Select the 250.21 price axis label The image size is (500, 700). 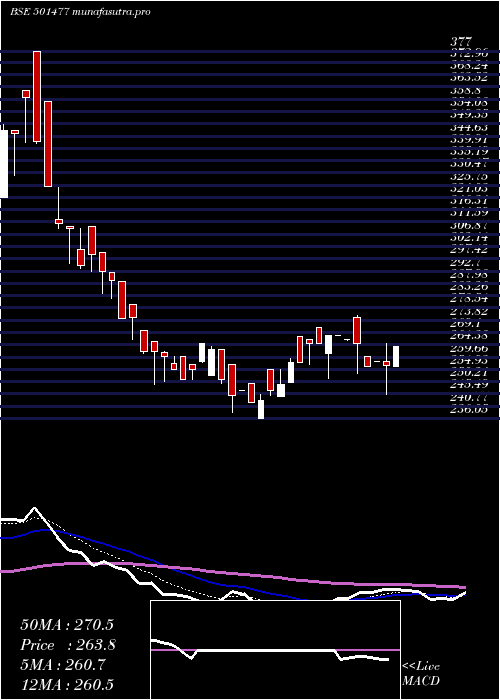pos(468,373)
